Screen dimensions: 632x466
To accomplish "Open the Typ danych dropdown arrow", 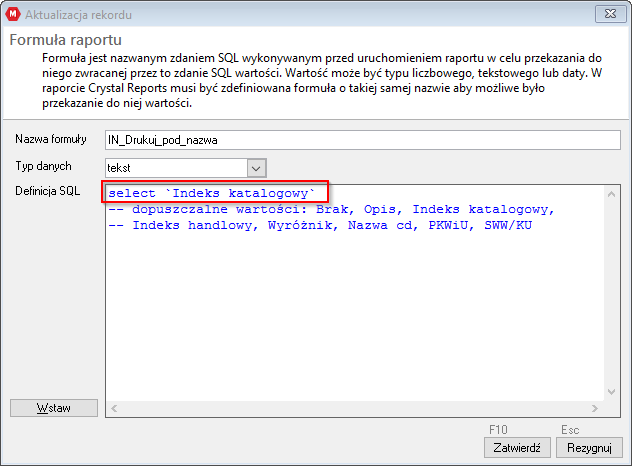I will (255, 168).
